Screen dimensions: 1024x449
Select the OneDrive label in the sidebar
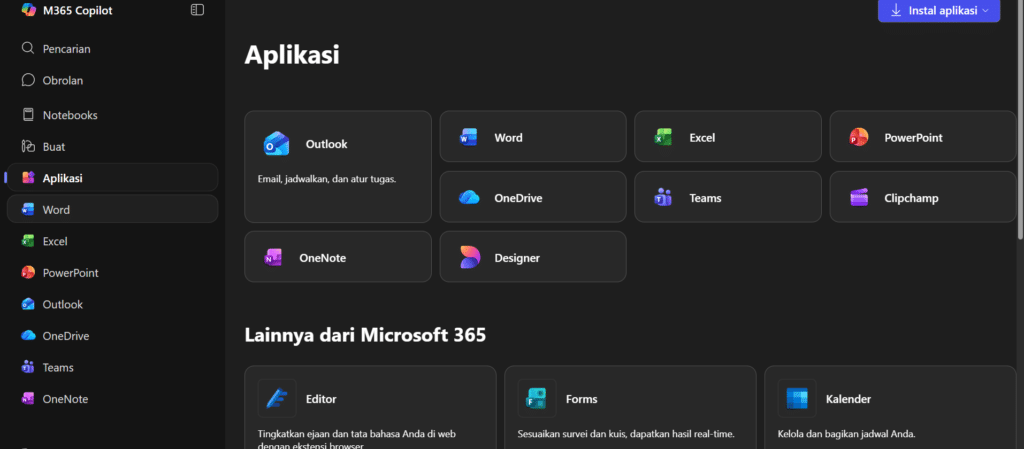click(66, 336)
